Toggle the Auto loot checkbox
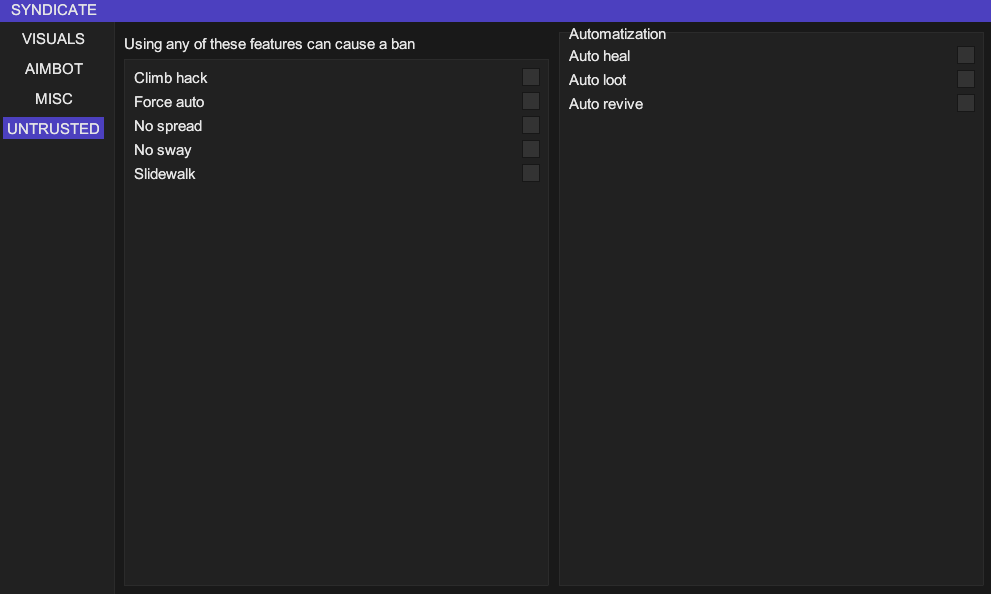 click(965, 79)
